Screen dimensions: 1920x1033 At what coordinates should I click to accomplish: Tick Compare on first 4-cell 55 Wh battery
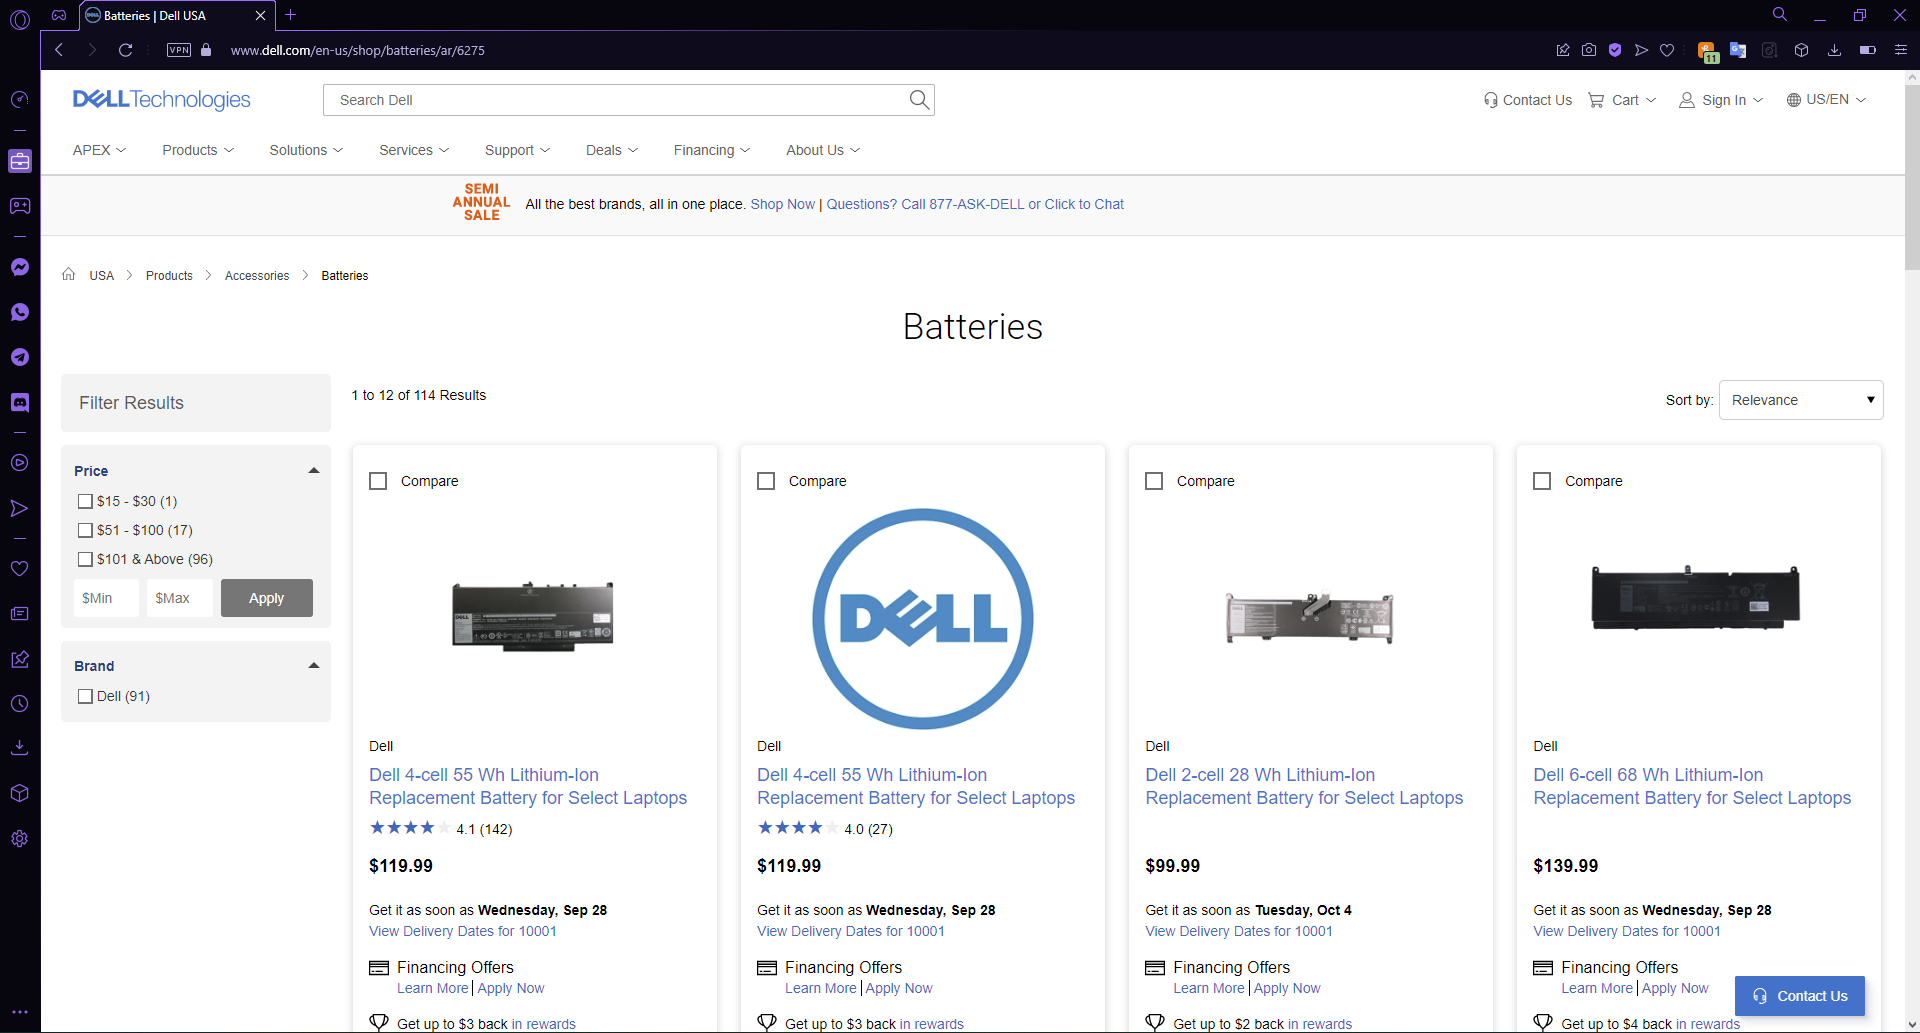pos(378,481)
